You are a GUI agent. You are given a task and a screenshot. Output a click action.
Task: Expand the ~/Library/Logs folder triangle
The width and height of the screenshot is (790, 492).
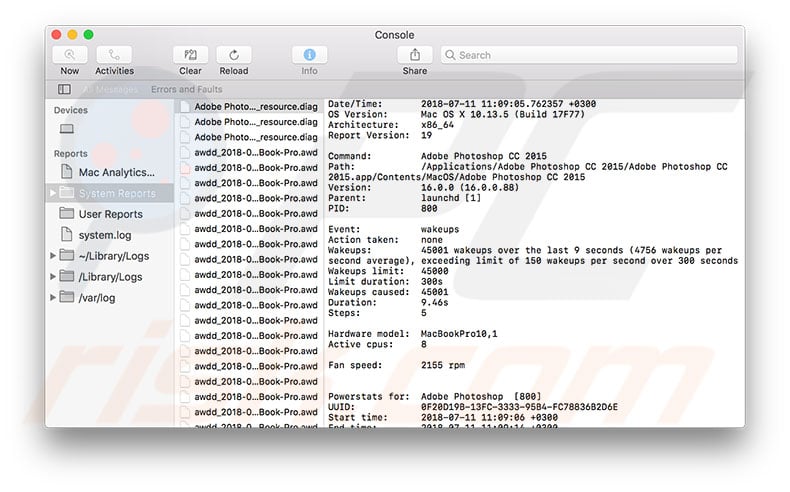53,256
